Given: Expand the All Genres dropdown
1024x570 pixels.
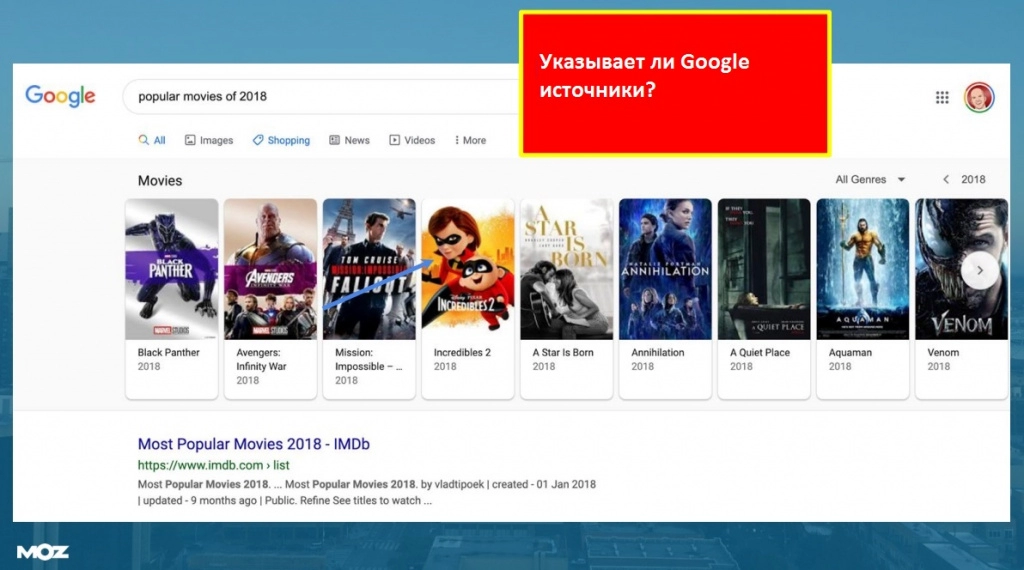Looking at the screenshot, I should tap(870, 180).
